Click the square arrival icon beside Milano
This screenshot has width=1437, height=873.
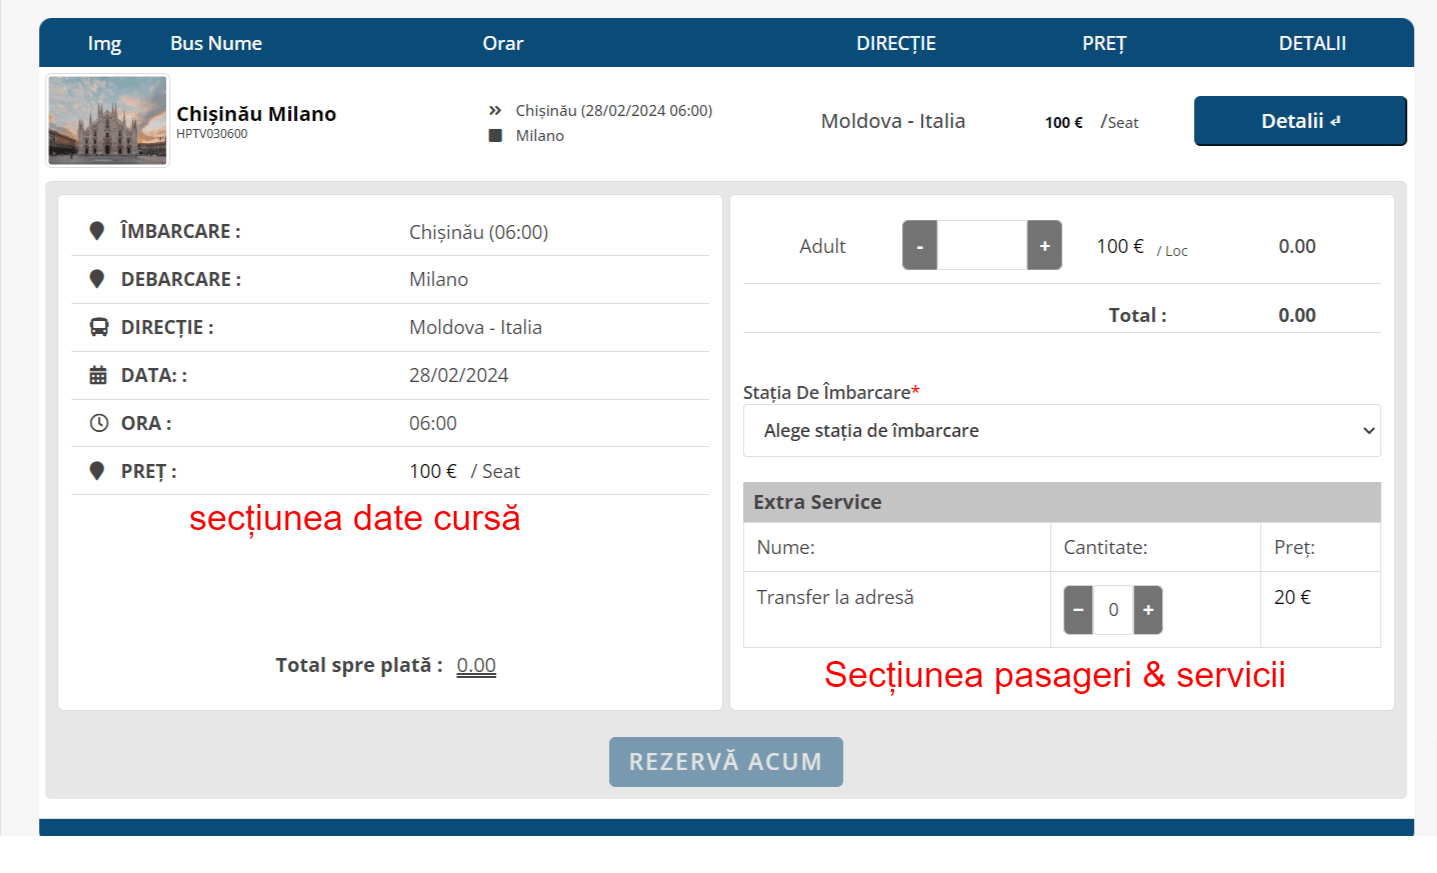point(495,136)
